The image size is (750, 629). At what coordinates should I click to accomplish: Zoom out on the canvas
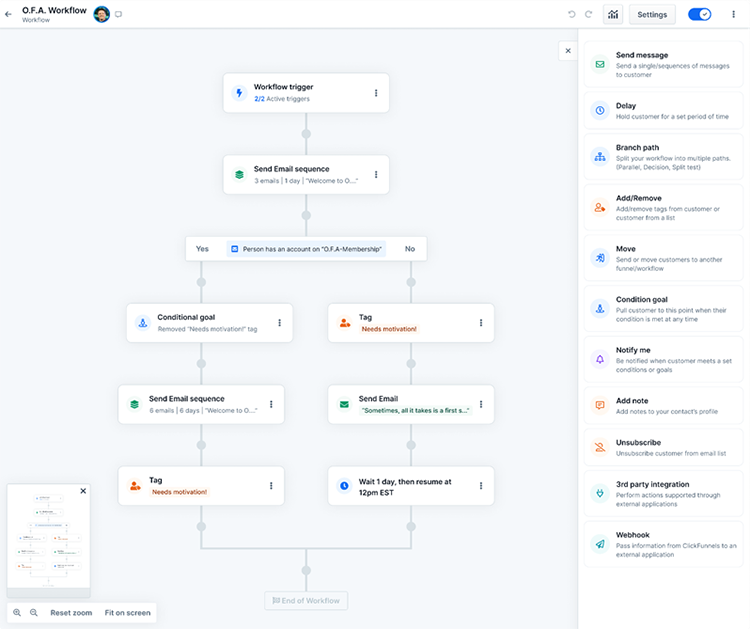[x=34, y=613]
